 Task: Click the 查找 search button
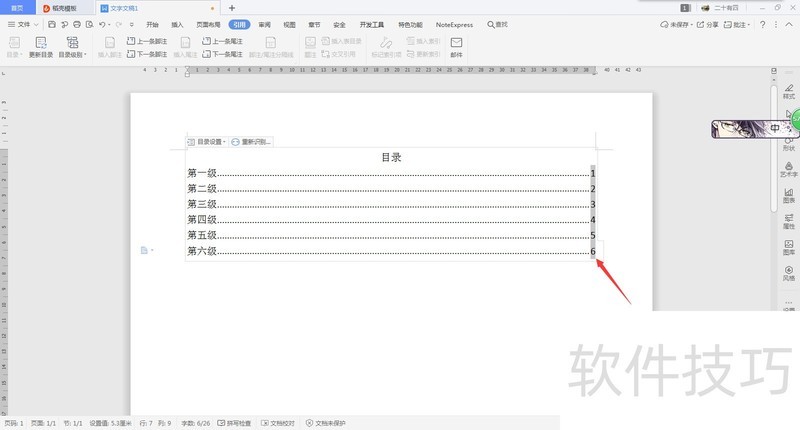[497, 24]
